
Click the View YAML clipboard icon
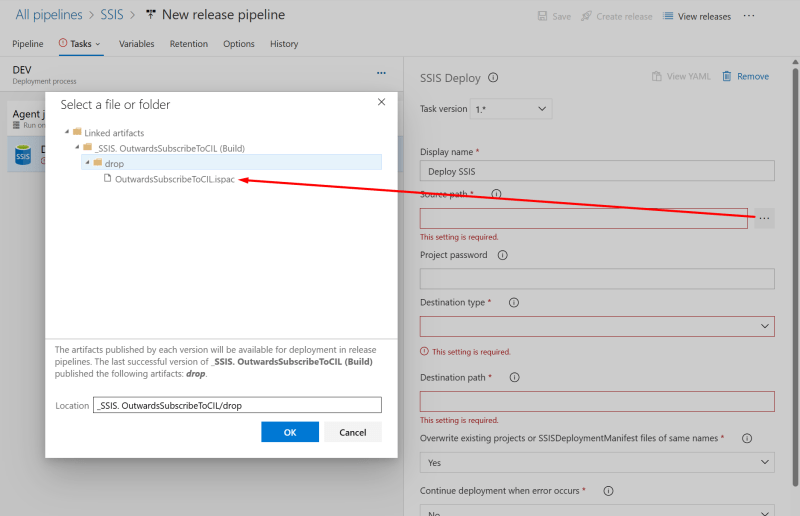click(657, 77)
